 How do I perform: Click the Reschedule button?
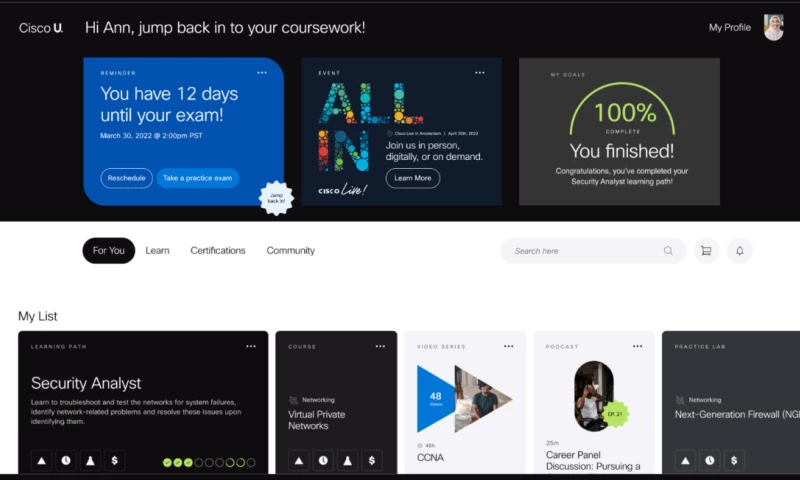click(x=127, y=178)
